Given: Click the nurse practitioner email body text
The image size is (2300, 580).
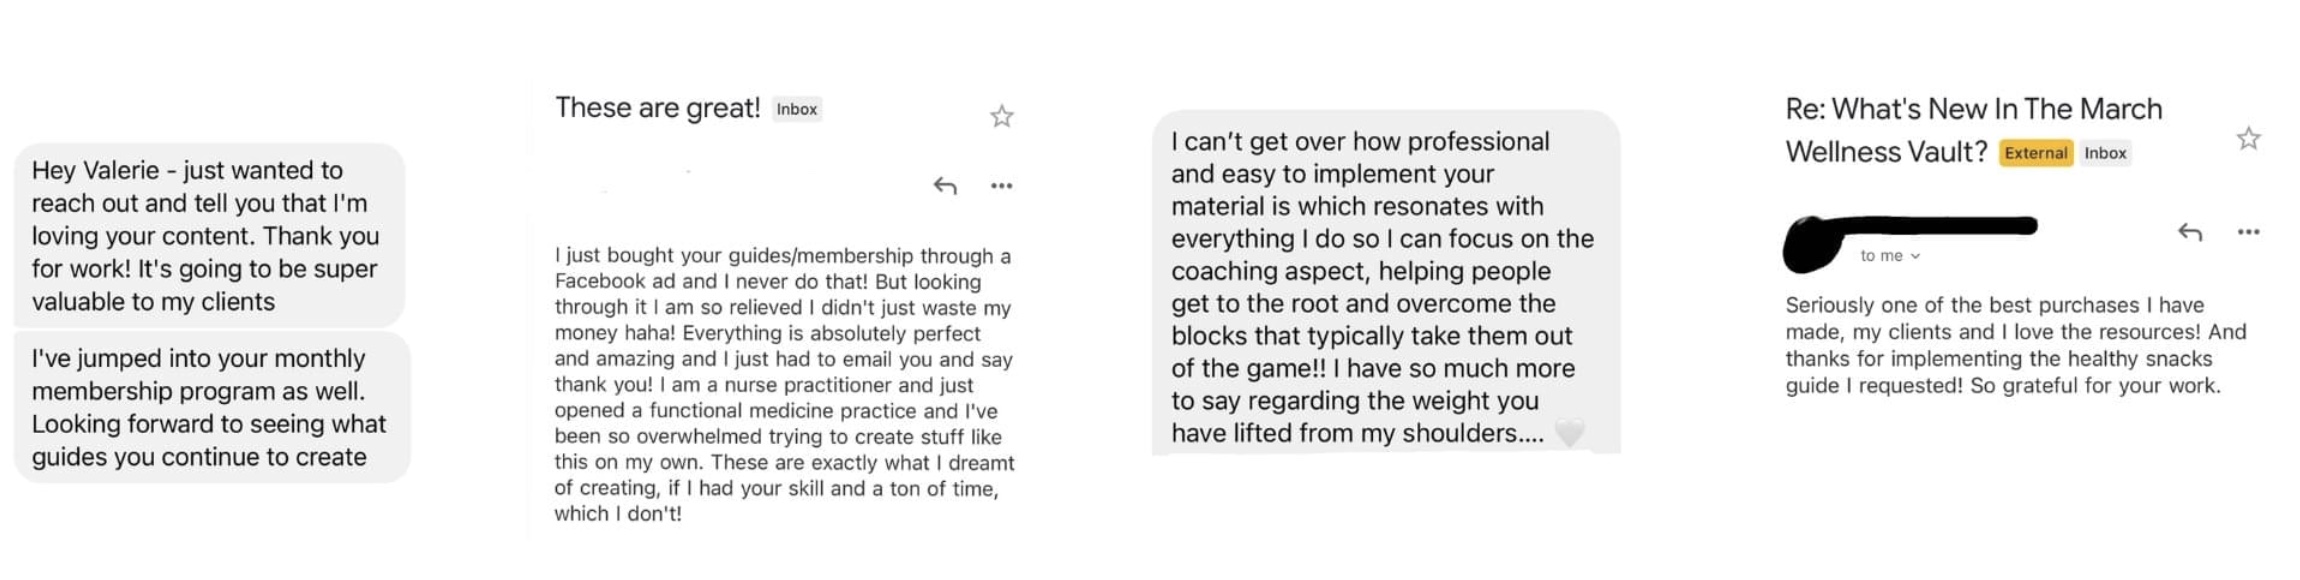Looking at the screenshot, I should tap(784, 385).
